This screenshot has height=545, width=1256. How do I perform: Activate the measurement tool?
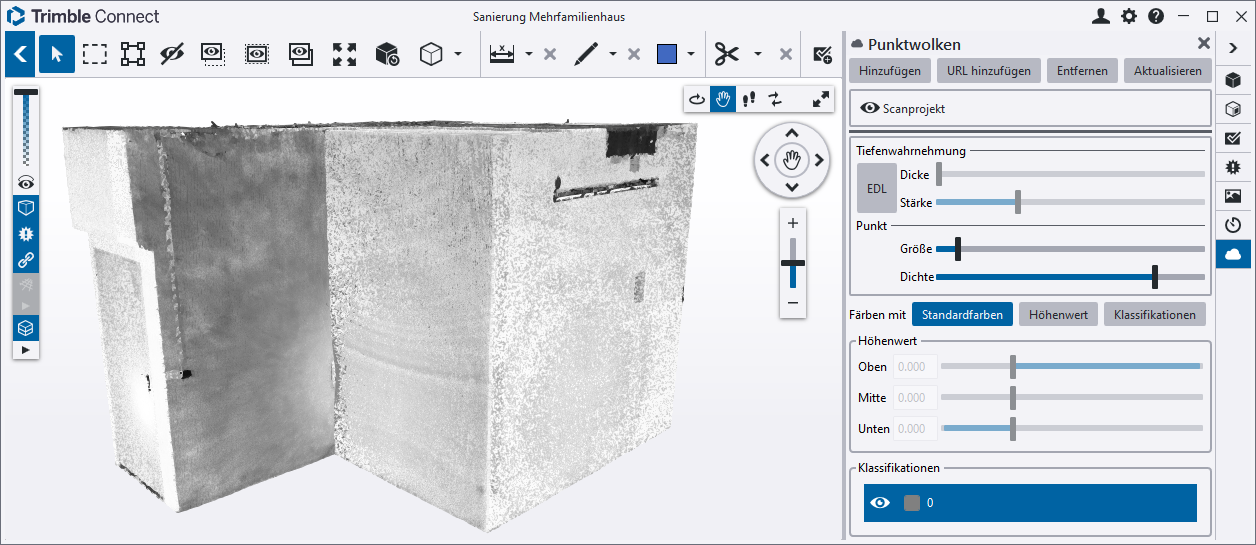click(x=502, y=54)
